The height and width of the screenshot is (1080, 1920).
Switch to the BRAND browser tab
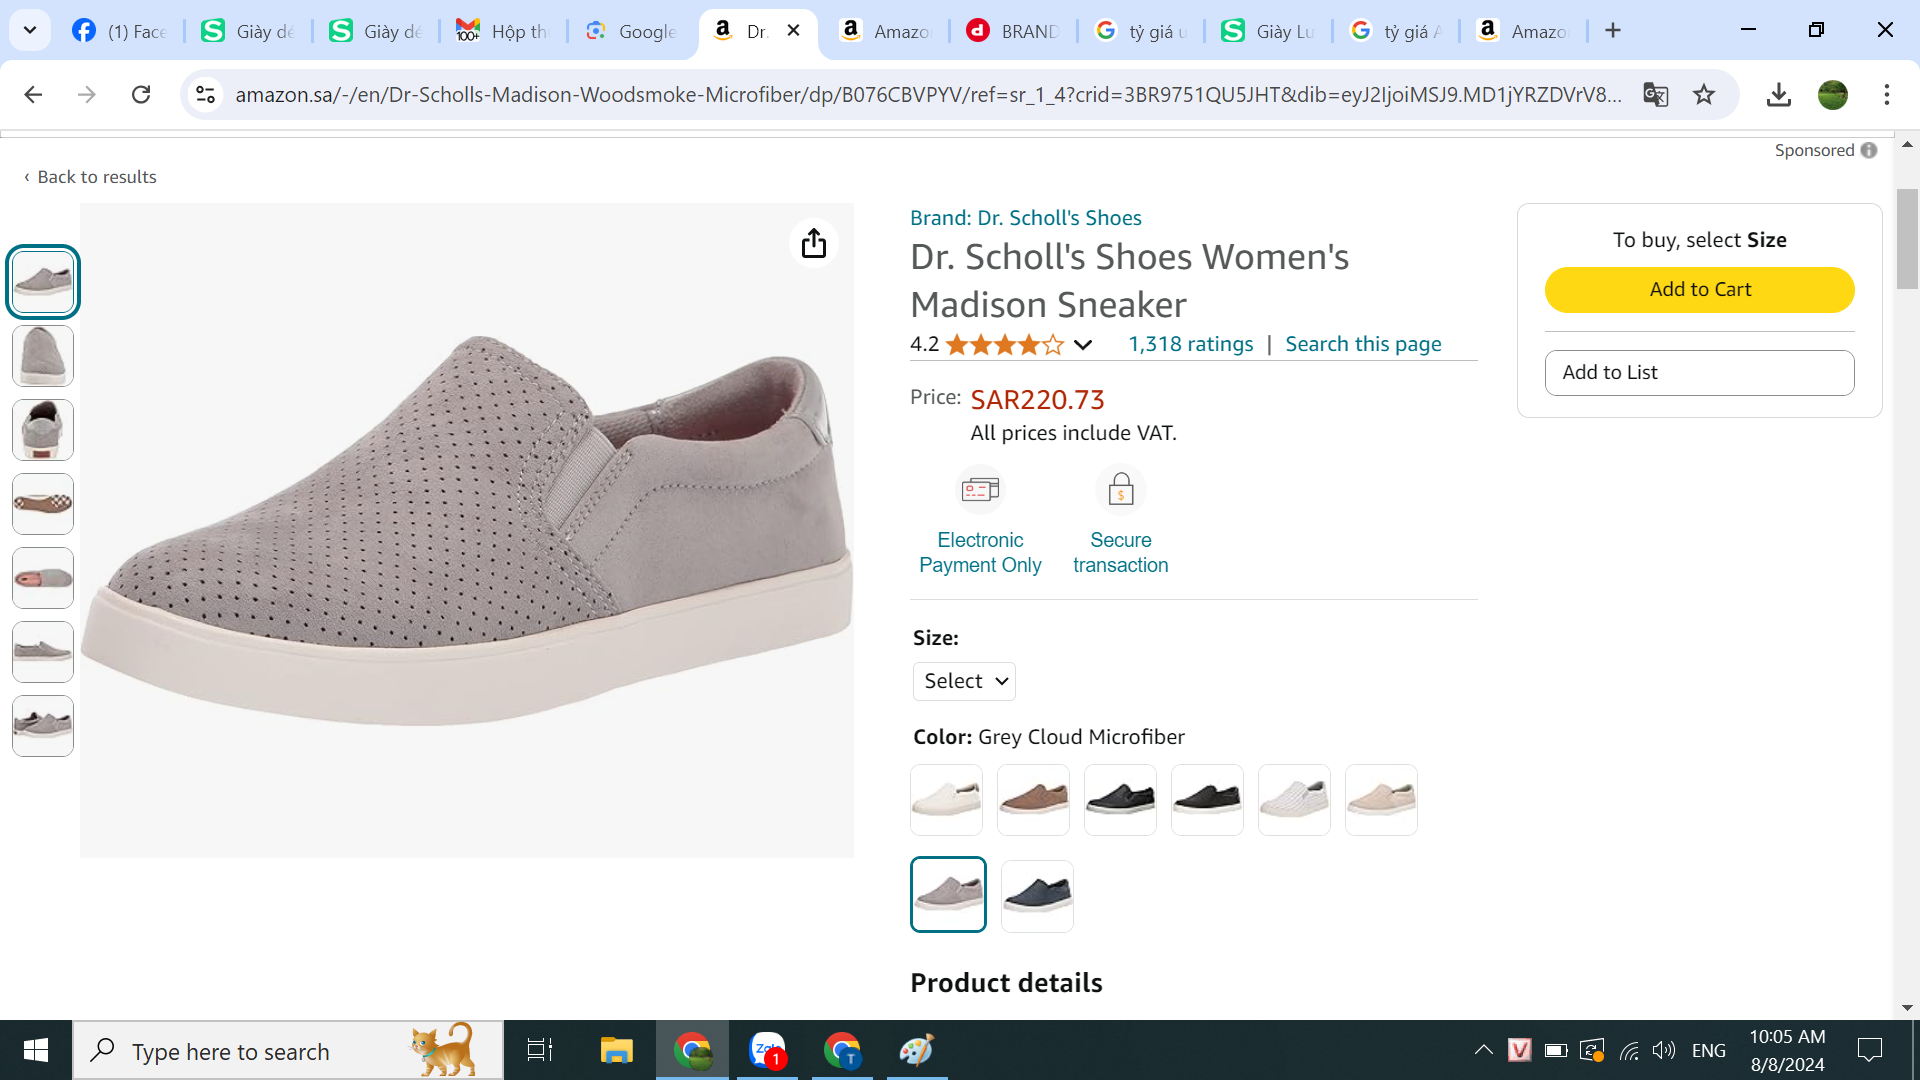[x=1014, y=31]
